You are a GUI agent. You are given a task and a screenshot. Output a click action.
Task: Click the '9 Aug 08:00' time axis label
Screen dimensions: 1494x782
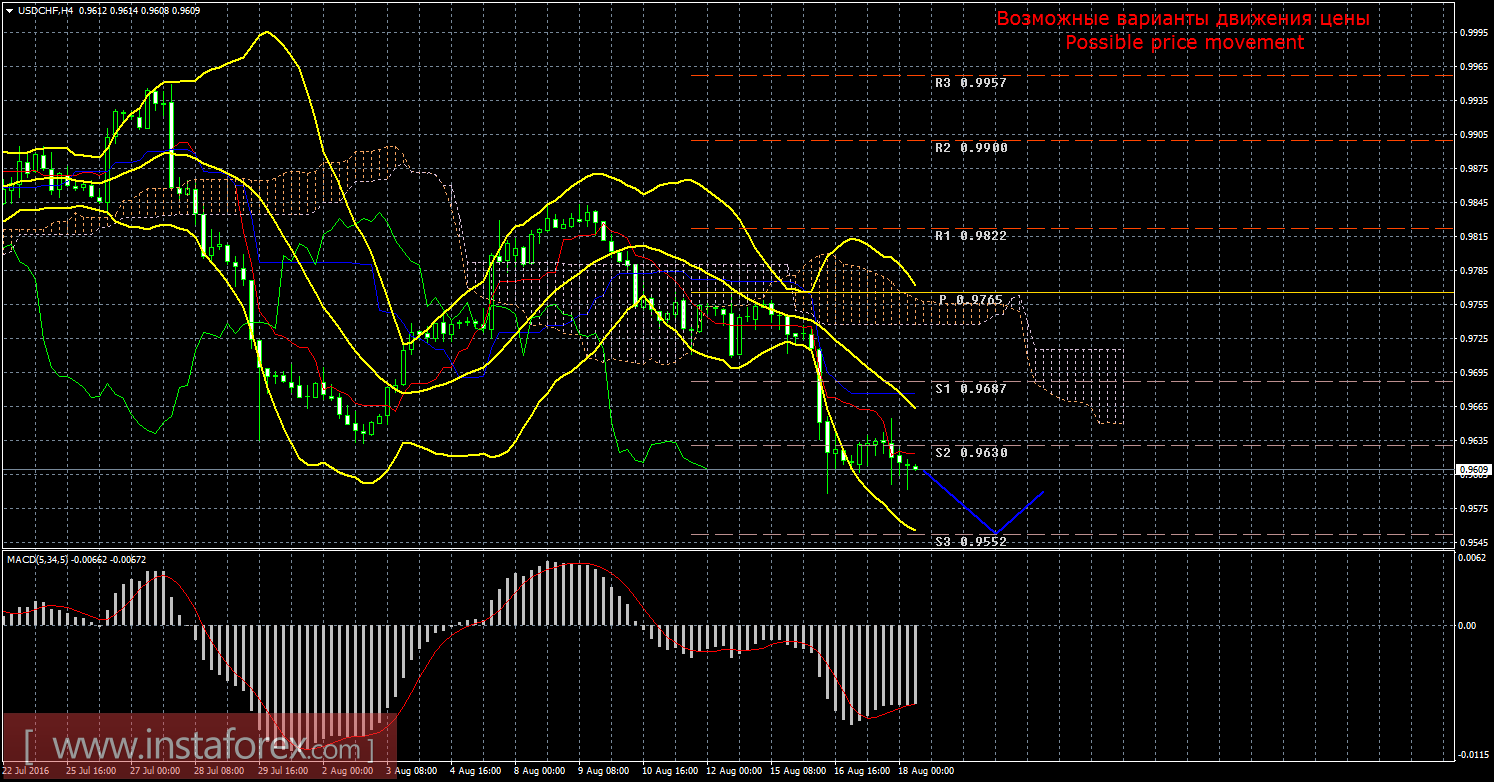click(x=606, y=771)
